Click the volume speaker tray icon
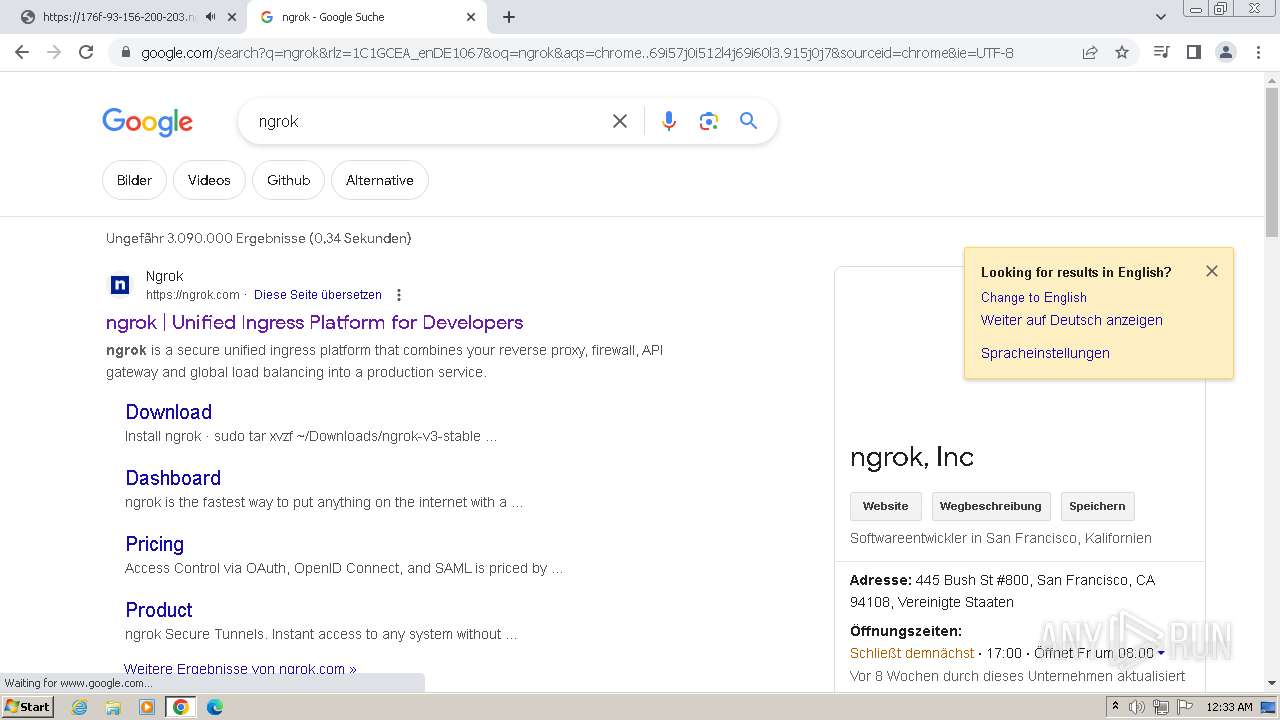The image size is (1280, 720). pyautogui.click(x=1137, y=707)
